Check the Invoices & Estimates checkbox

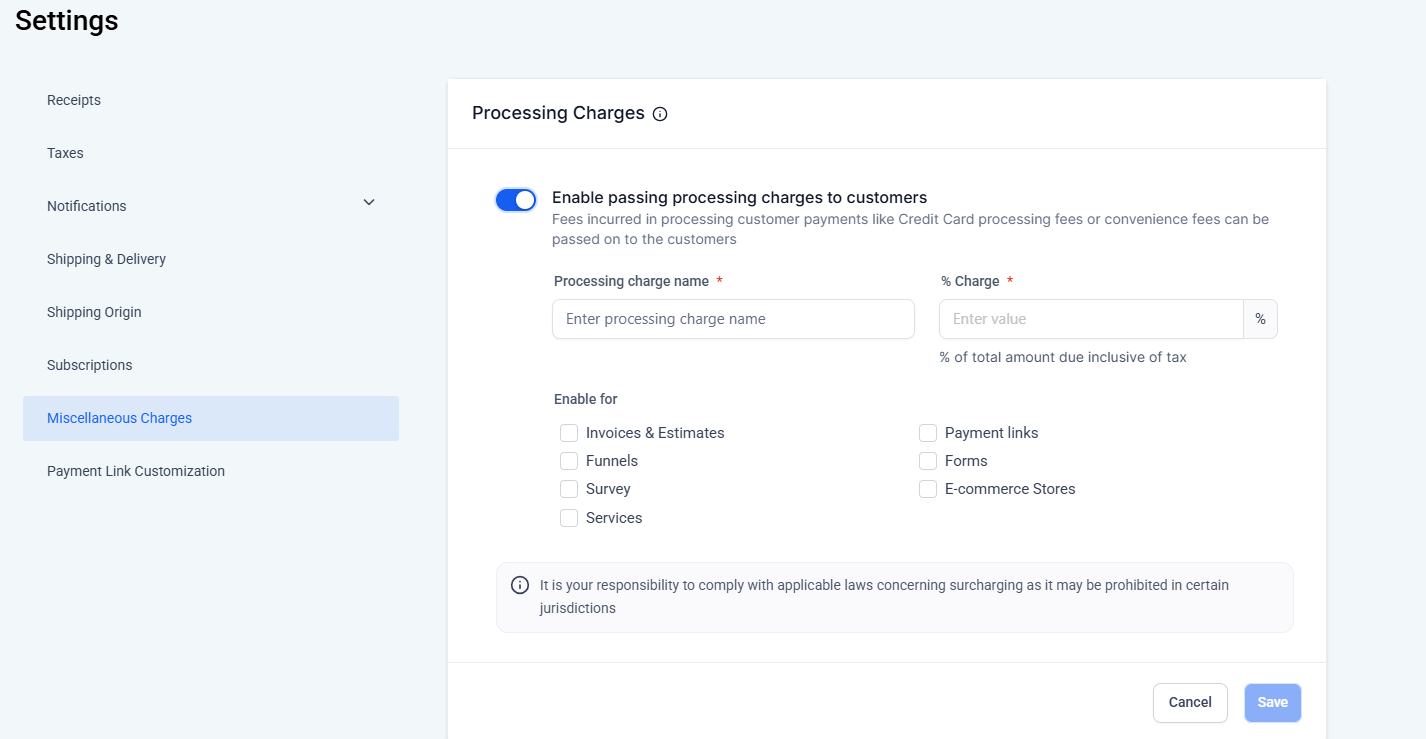click(569, 433)
